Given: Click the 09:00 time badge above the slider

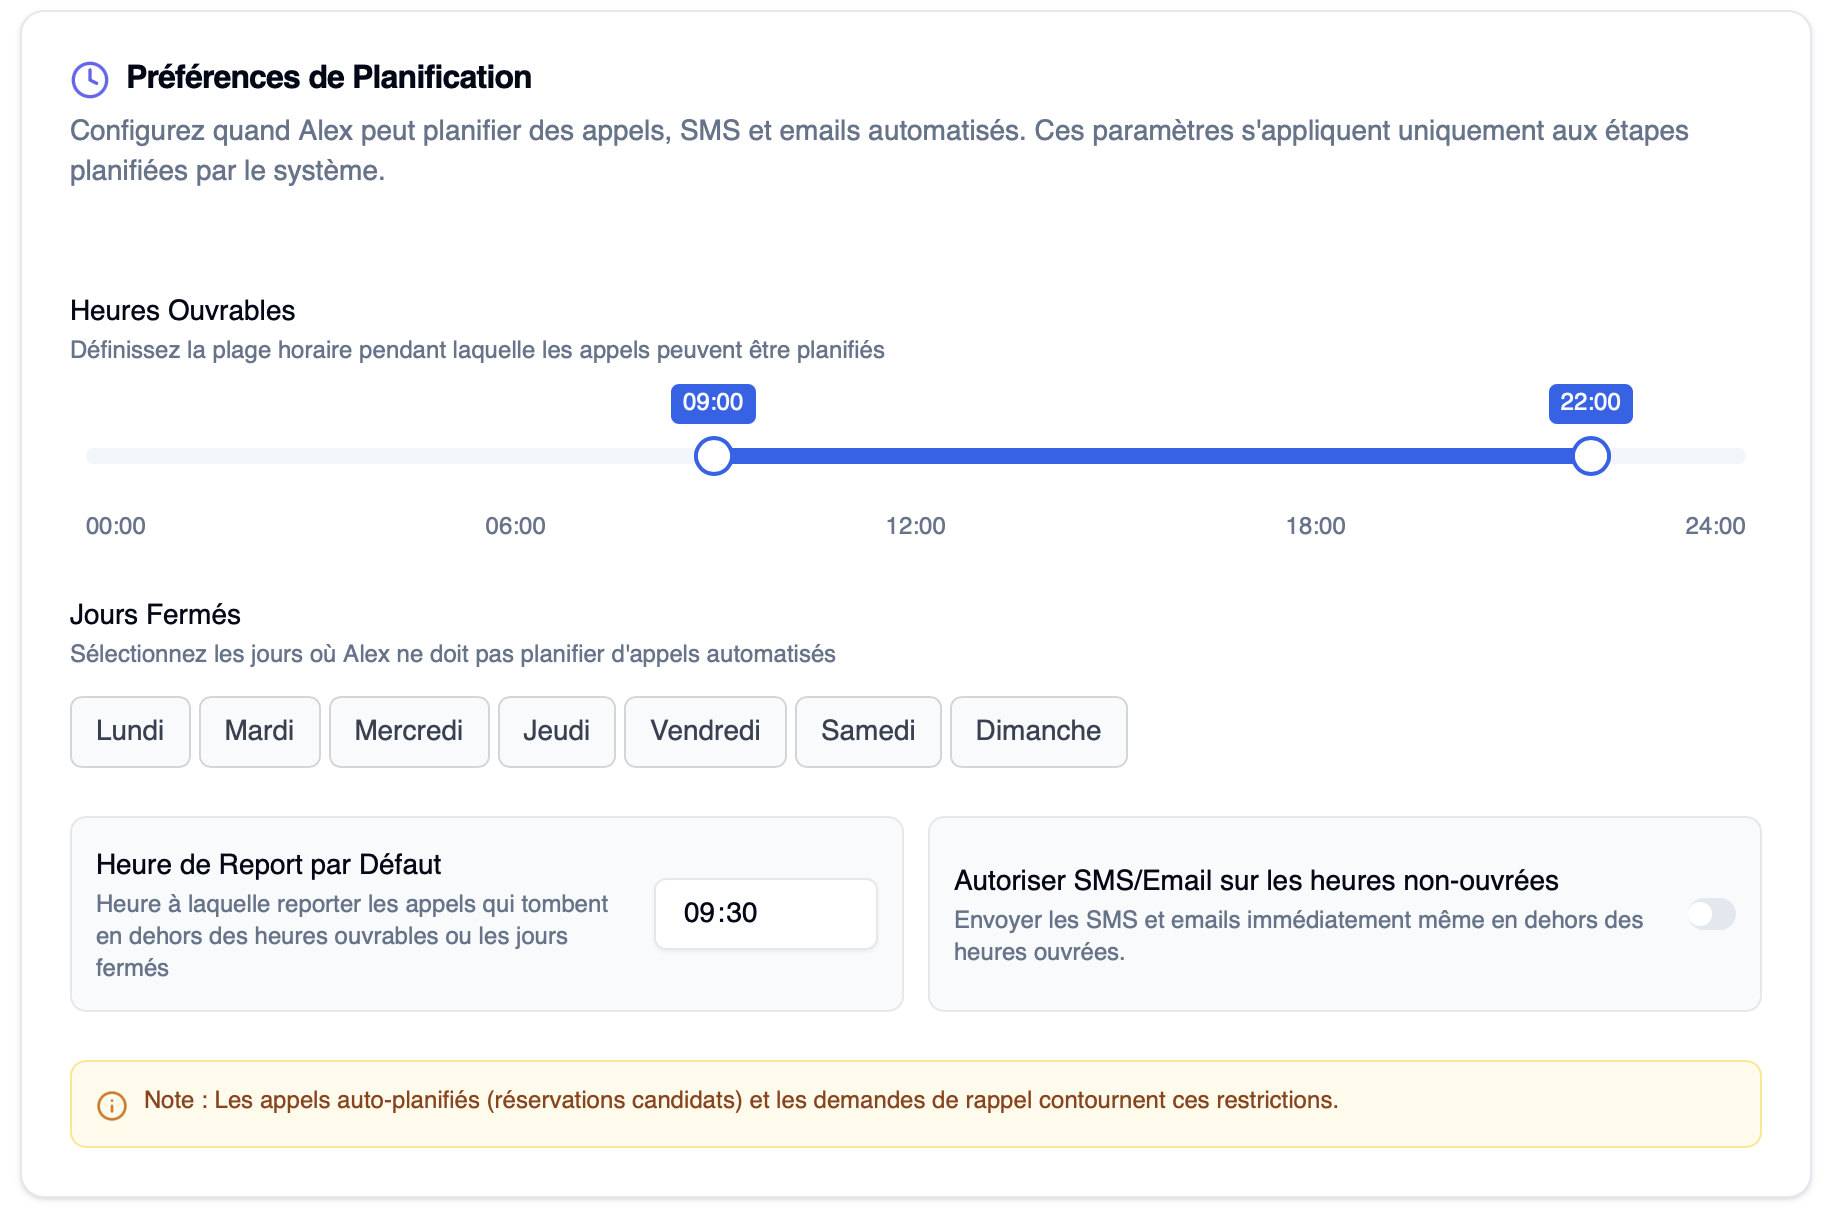Looking at the screenshot, I should [x=713, y=403].
